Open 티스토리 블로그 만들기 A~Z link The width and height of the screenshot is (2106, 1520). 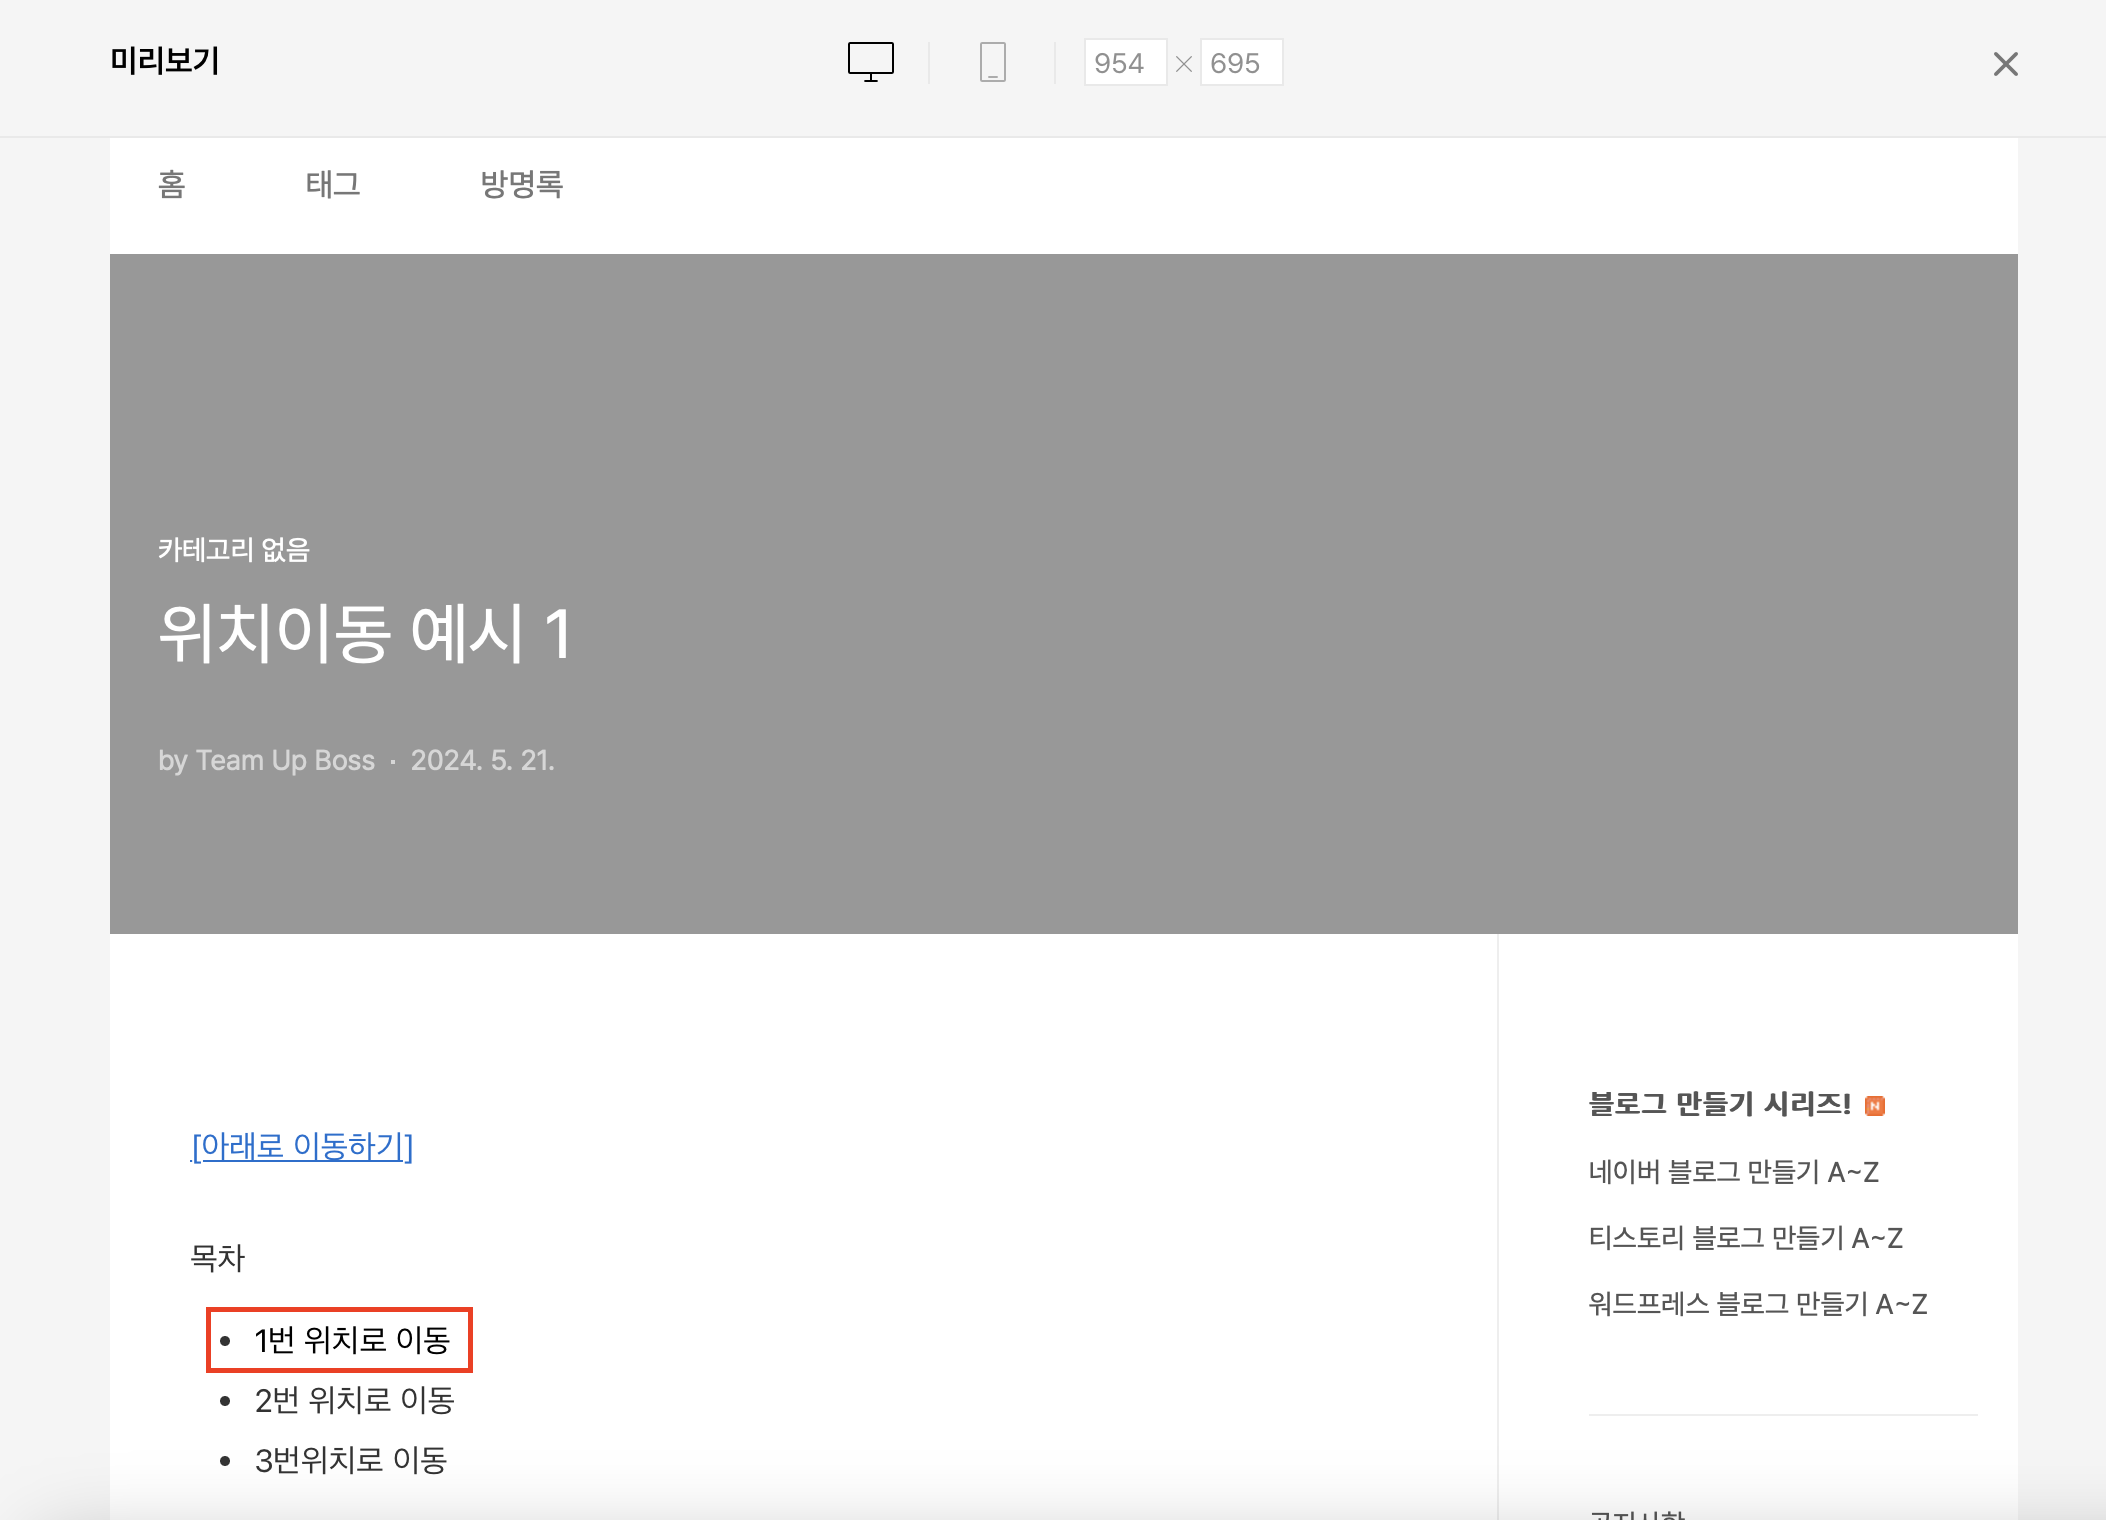pos(1745,1238)
